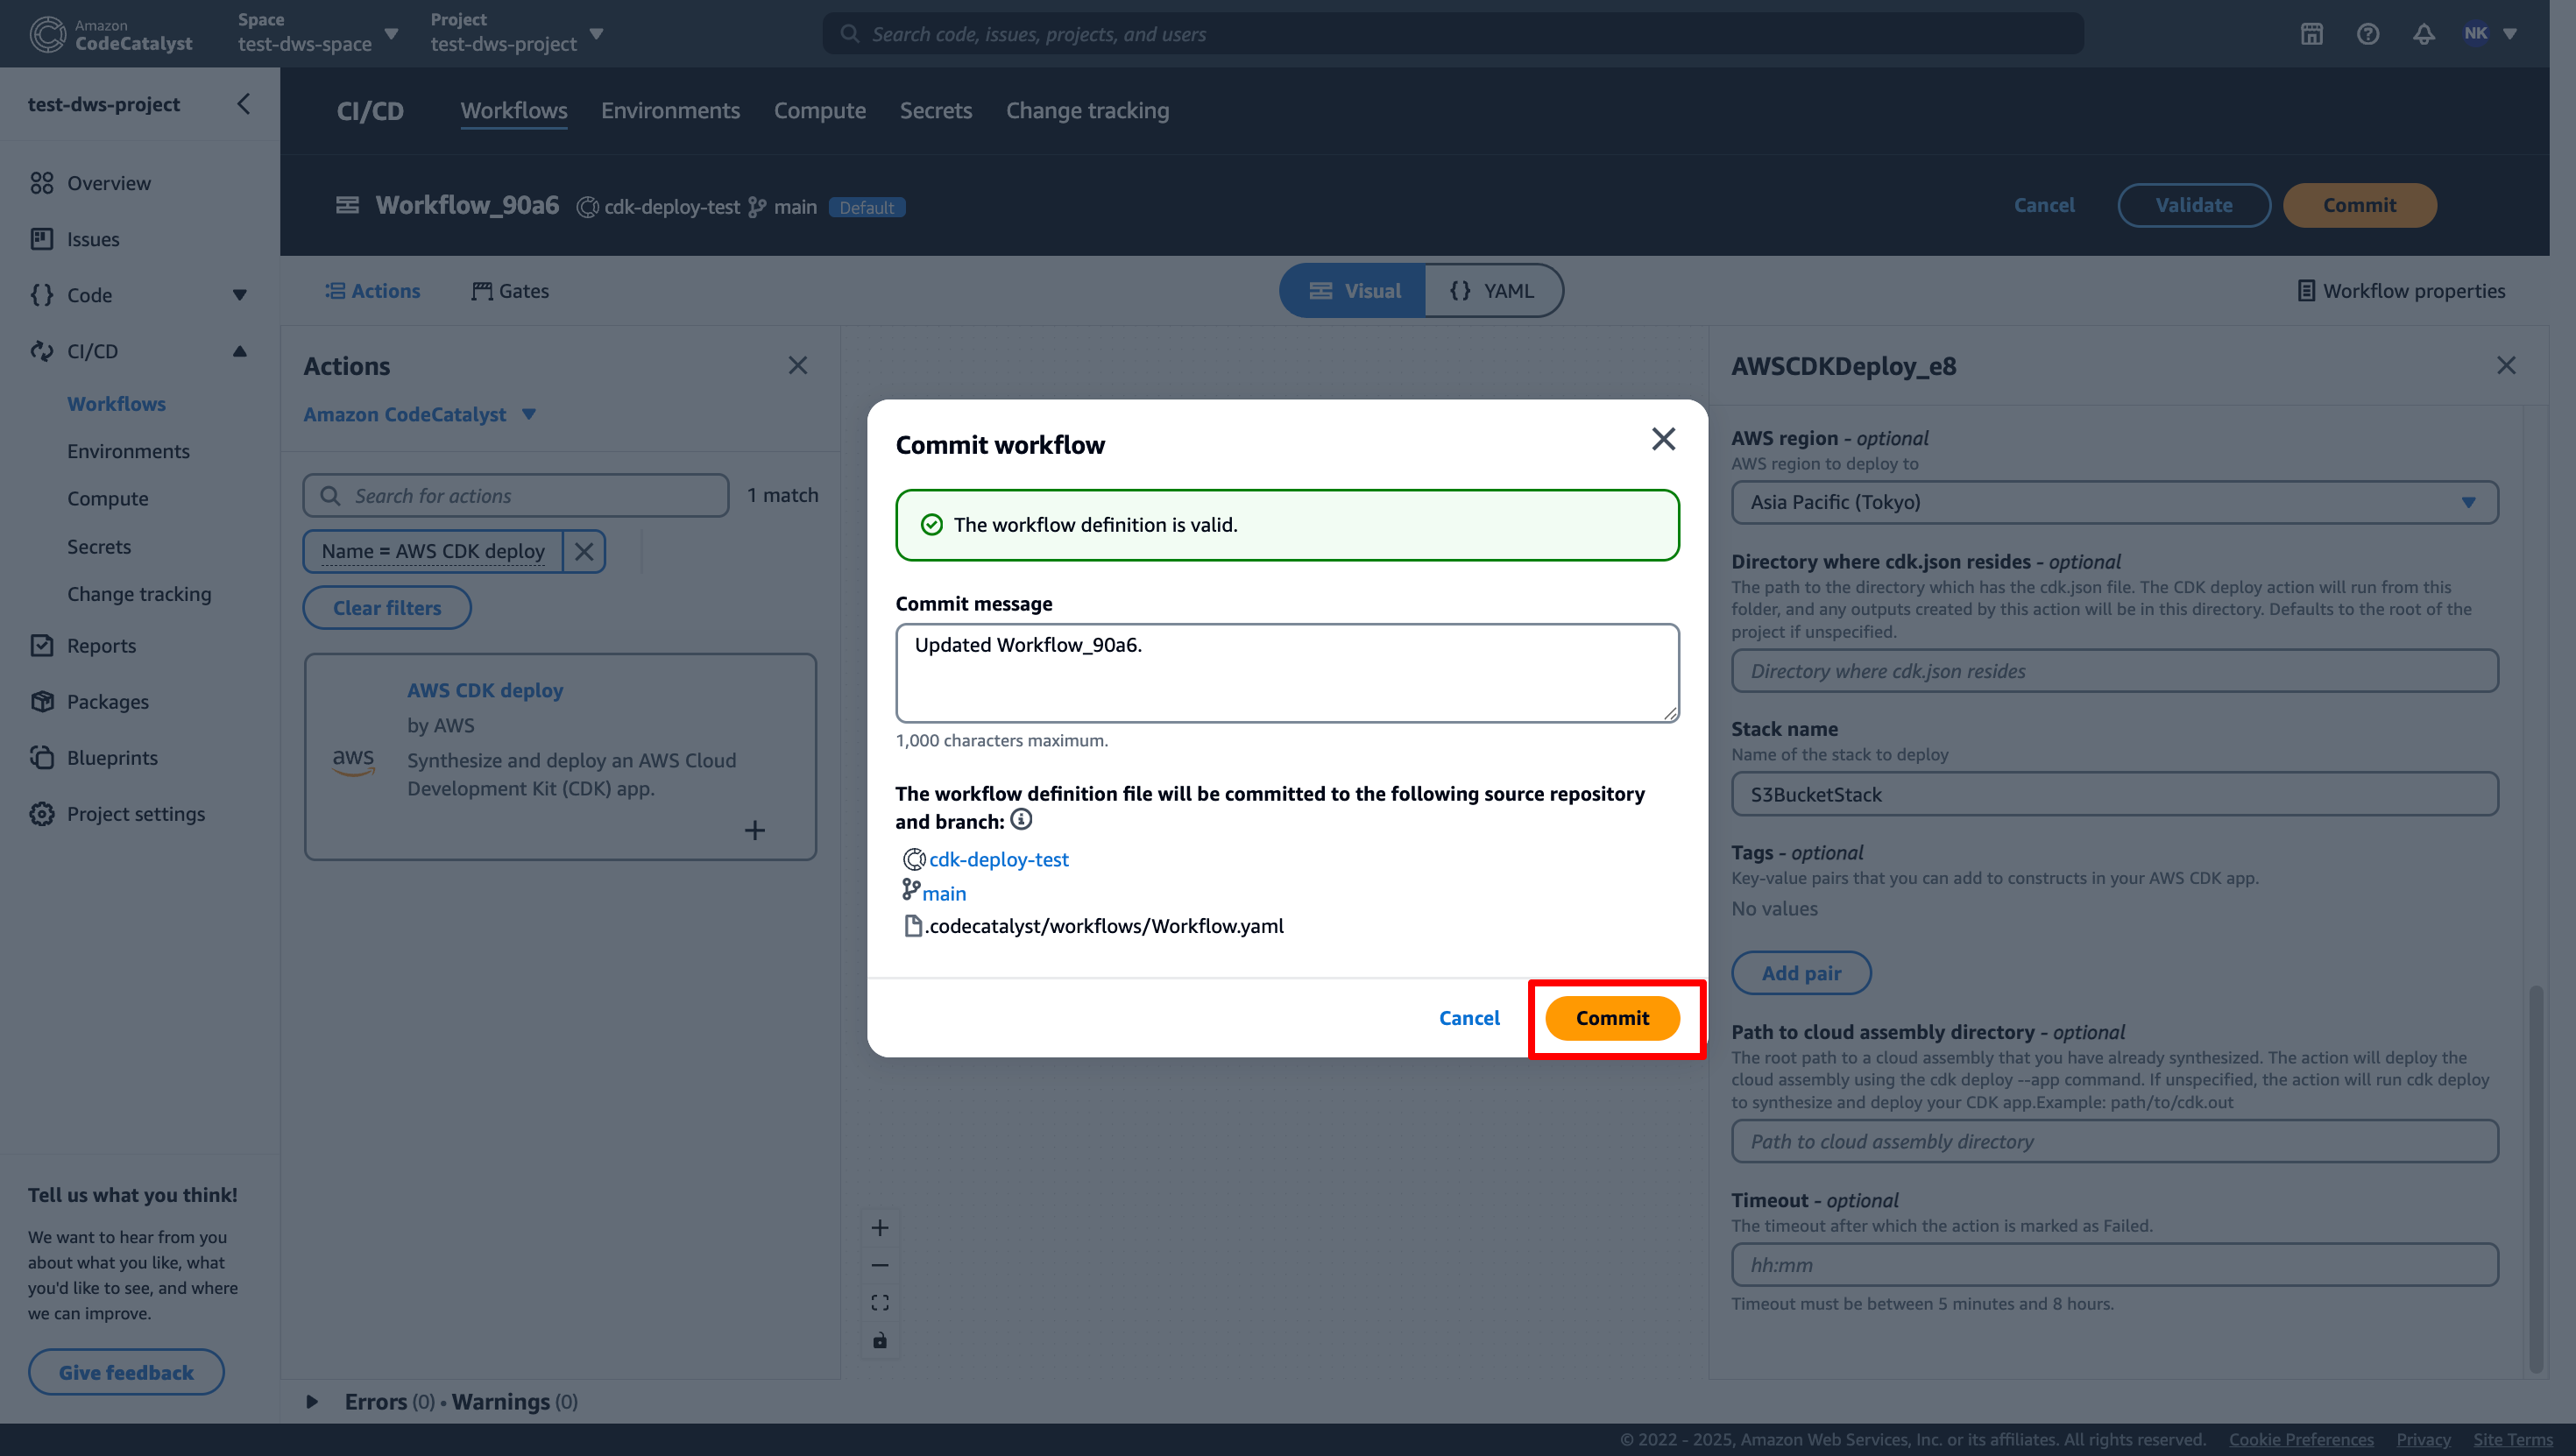Open the Compute tab in CI/CD header
Image resolution: width=2576 pixels, height=1456 pixels.
820,111
